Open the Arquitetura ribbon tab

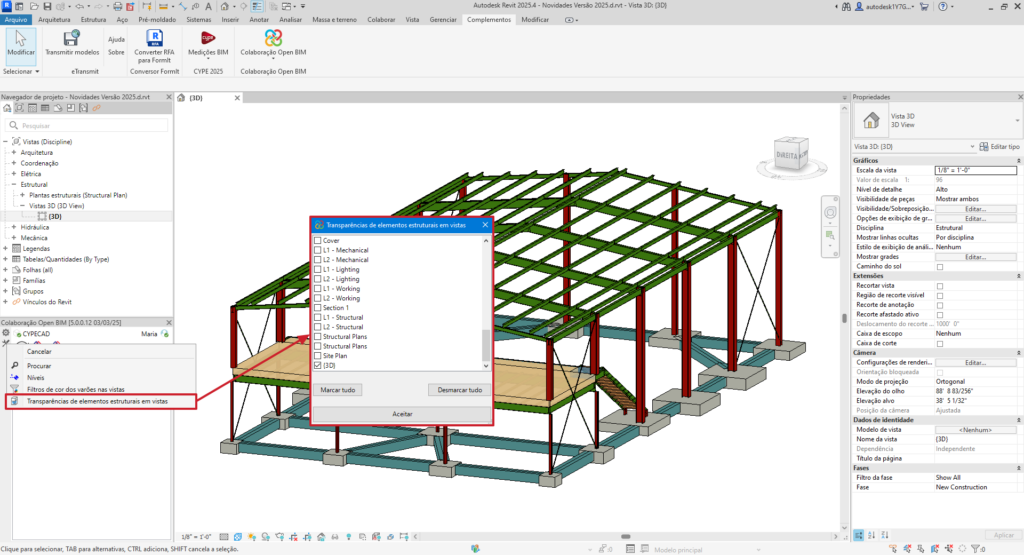(x=54, y=20)
